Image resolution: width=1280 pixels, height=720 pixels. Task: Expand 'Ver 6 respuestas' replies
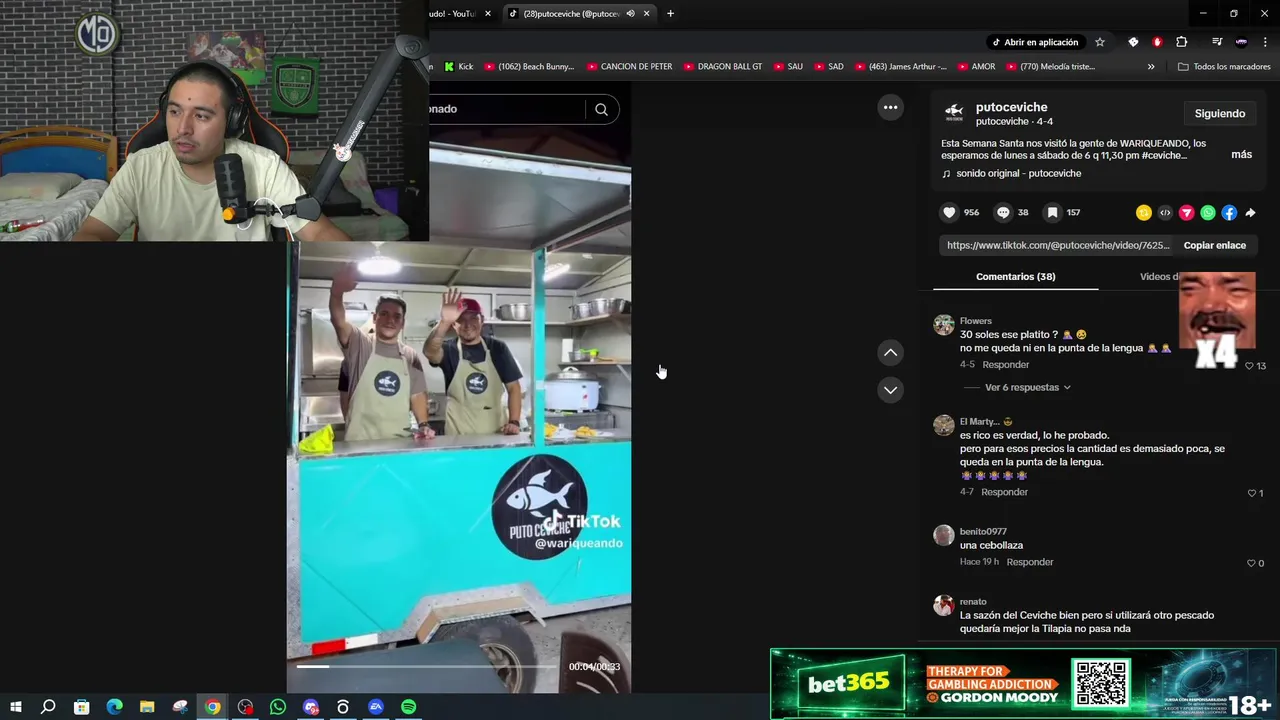tap(1028, 387)
